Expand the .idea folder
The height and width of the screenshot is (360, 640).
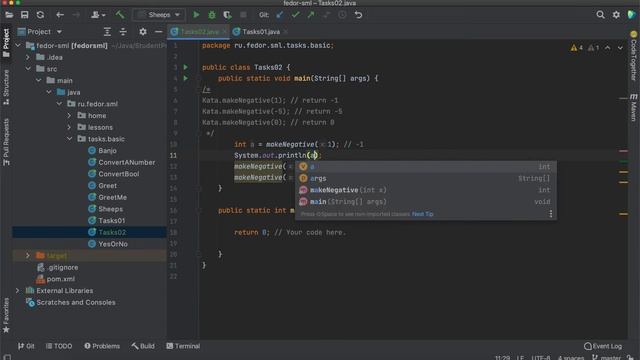coord(28,58)
